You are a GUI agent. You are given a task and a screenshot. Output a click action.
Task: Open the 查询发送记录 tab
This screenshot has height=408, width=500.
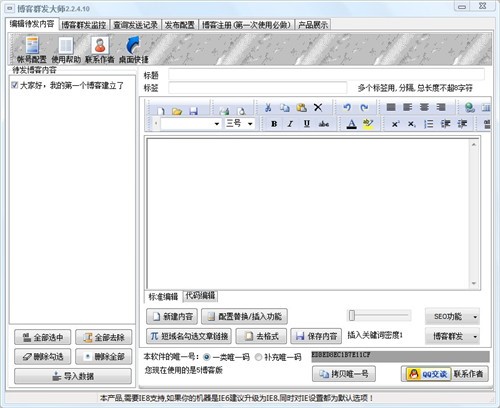pos(135,25)
